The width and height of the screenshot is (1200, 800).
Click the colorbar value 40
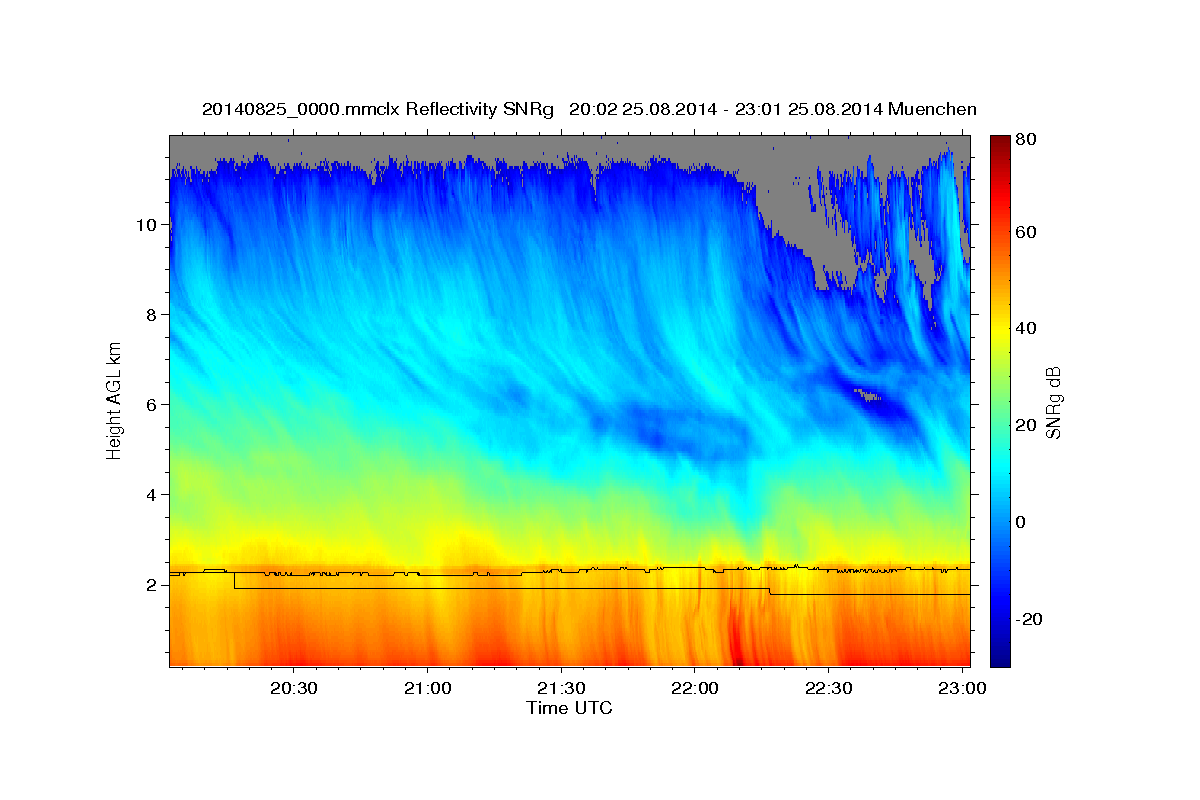[1028, 329]
